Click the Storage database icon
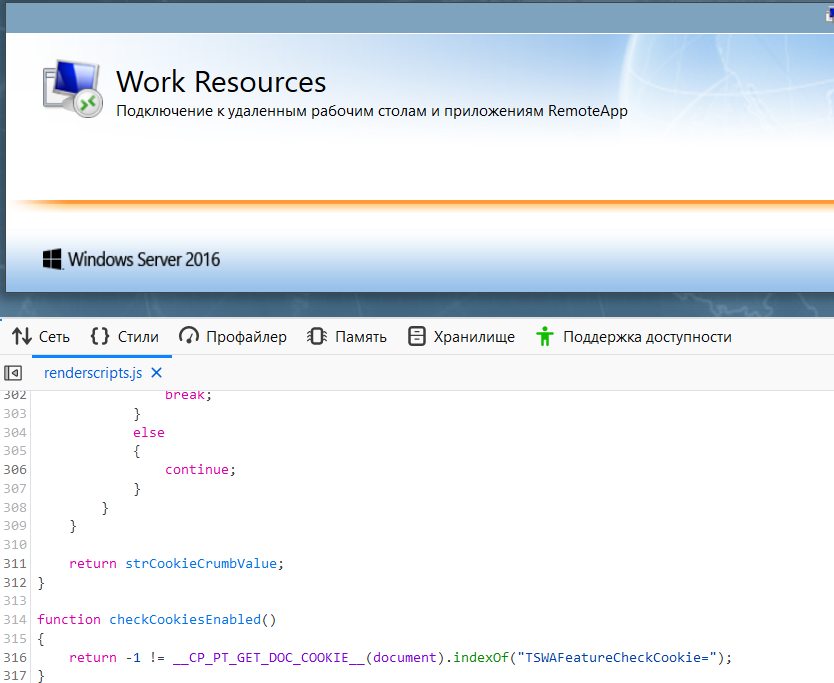Viewport: 834px width, 683px height. (416, 337)
